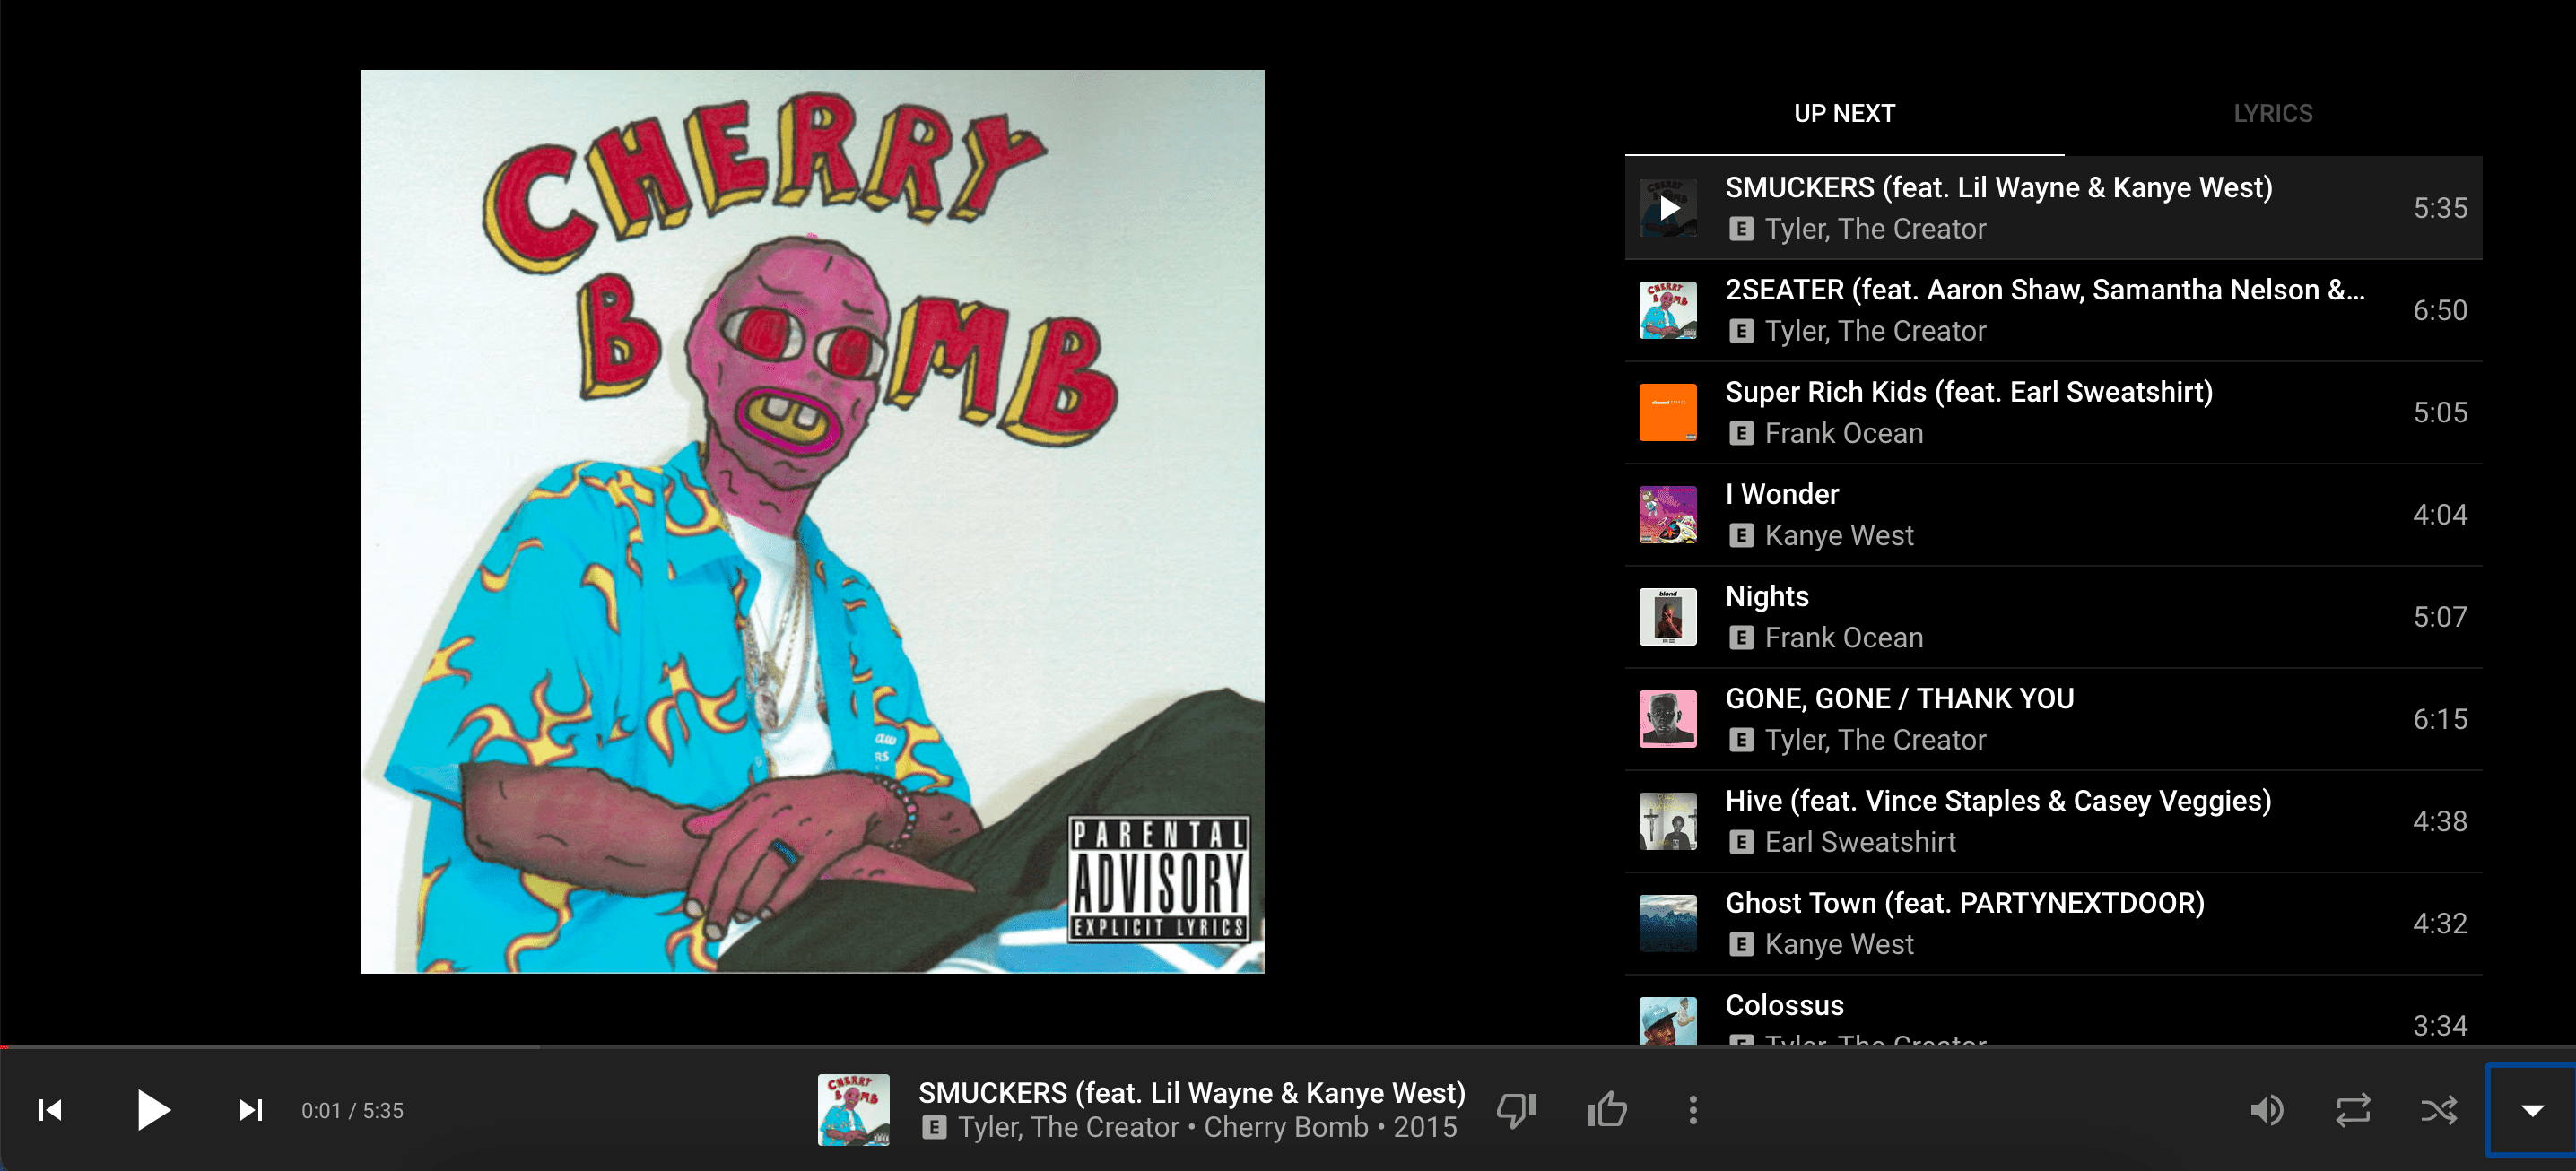Select the UP NEXT tab
This screenshot has height=1171, width=2576.
click(x=1844, y=113)
